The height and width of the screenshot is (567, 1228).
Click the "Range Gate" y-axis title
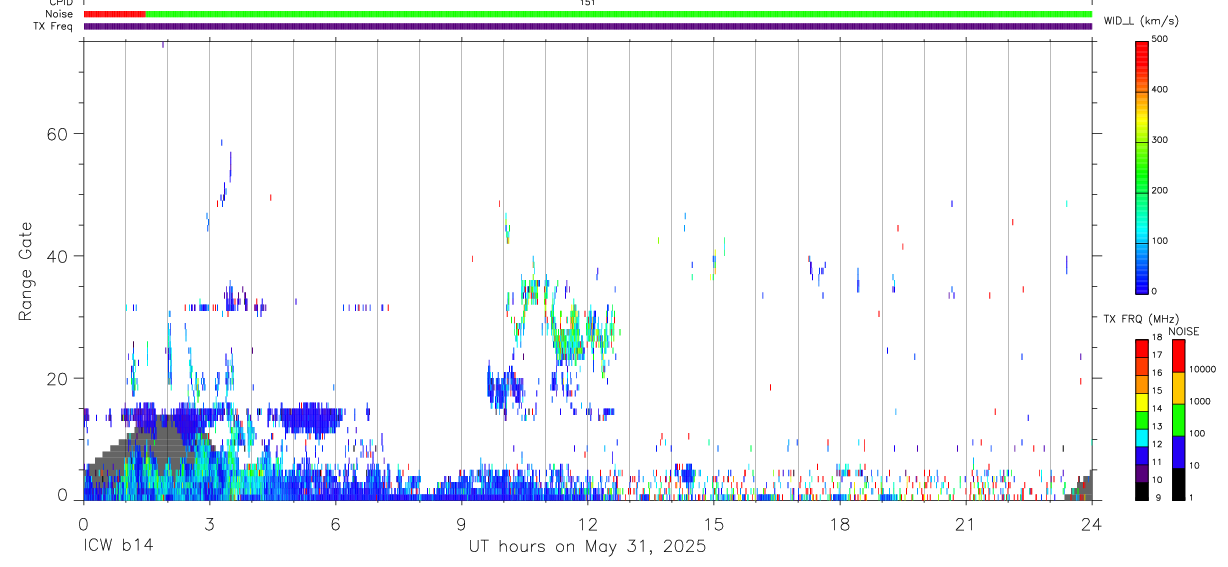[x=27, y=272]
